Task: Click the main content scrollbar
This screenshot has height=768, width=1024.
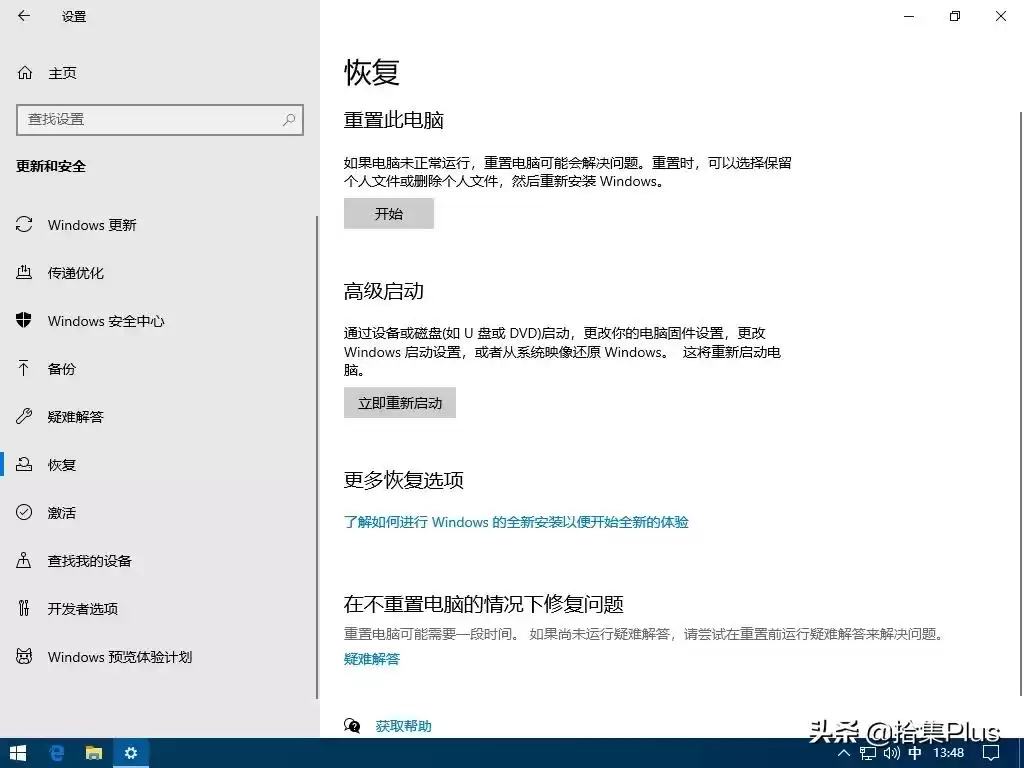Action: [x=1021, y=404]
